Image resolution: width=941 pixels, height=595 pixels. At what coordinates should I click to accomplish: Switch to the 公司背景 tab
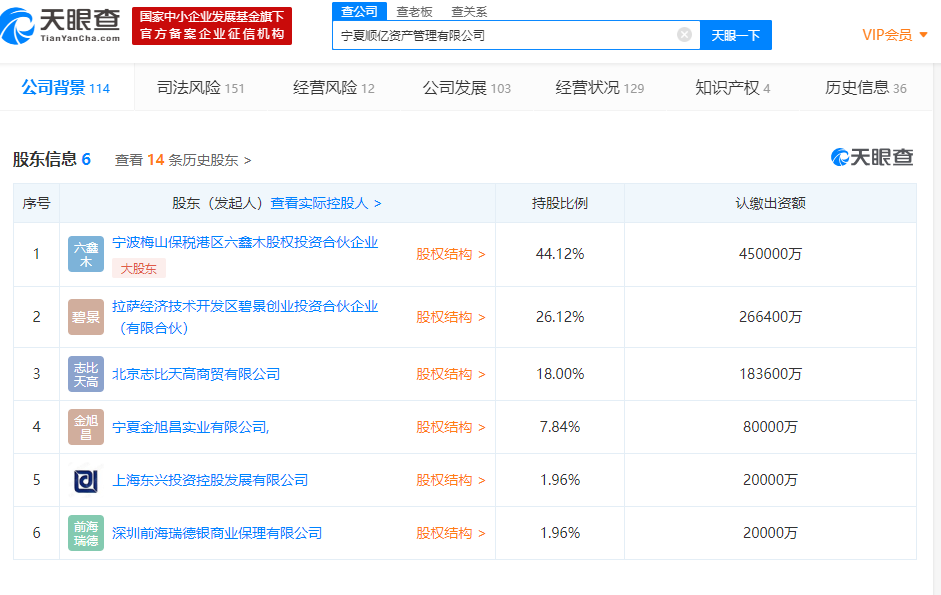(x=66, y=88)
